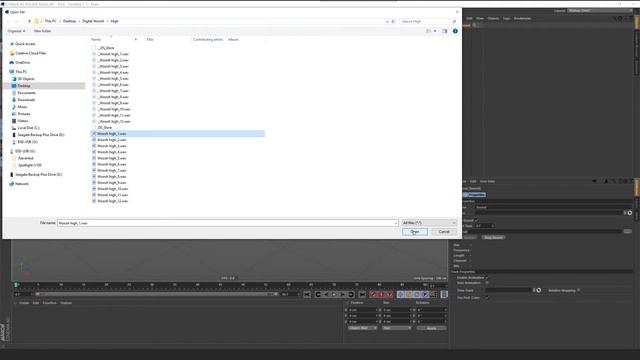This screenshot has height=360, width=640.
Task: Open the Organize dropdown
Action: [16, 31]
